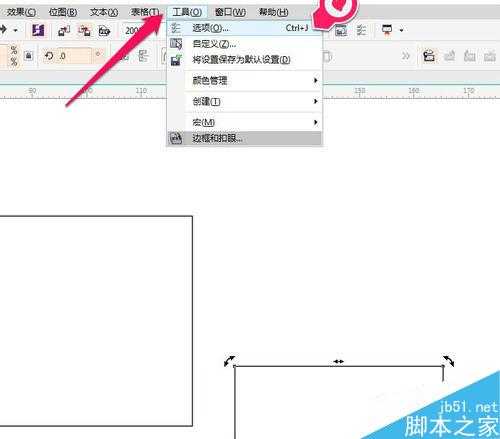Click the options icon in the standard toolbar
The width and height of the screenshot is (500, 439).
point(361,30)
